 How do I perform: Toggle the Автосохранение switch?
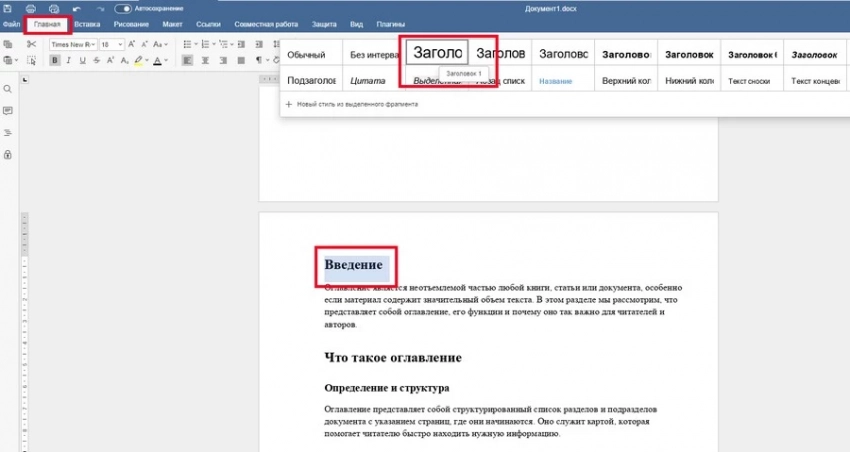[x=123, y=9]
